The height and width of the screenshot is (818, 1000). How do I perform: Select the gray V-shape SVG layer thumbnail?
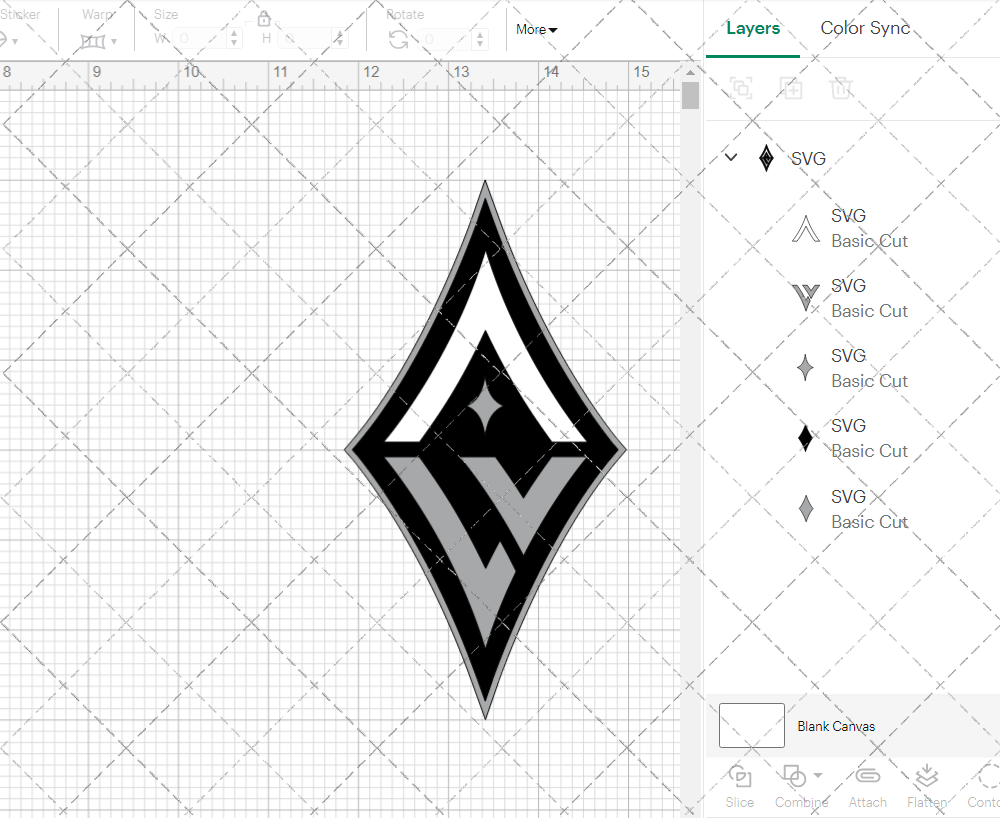(x=805, y=297)
